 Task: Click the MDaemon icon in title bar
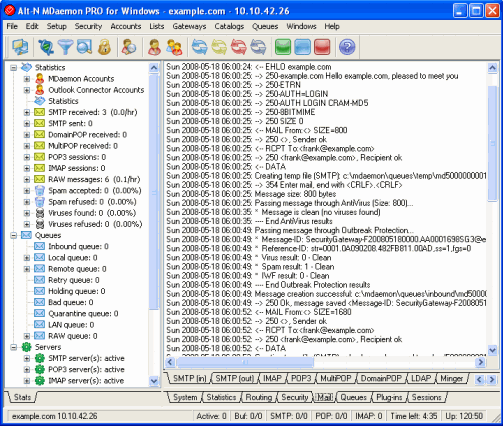10,11
